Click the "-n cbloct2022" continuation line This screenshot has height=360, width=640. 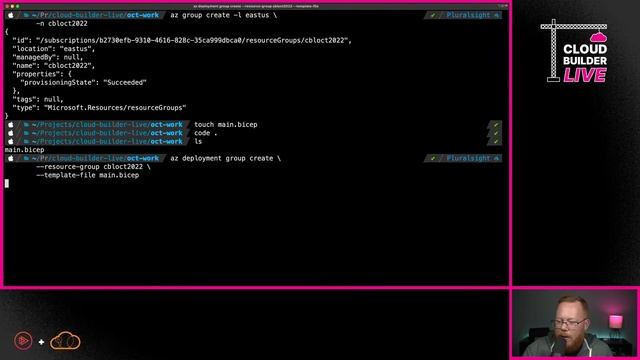click(62, 24)
